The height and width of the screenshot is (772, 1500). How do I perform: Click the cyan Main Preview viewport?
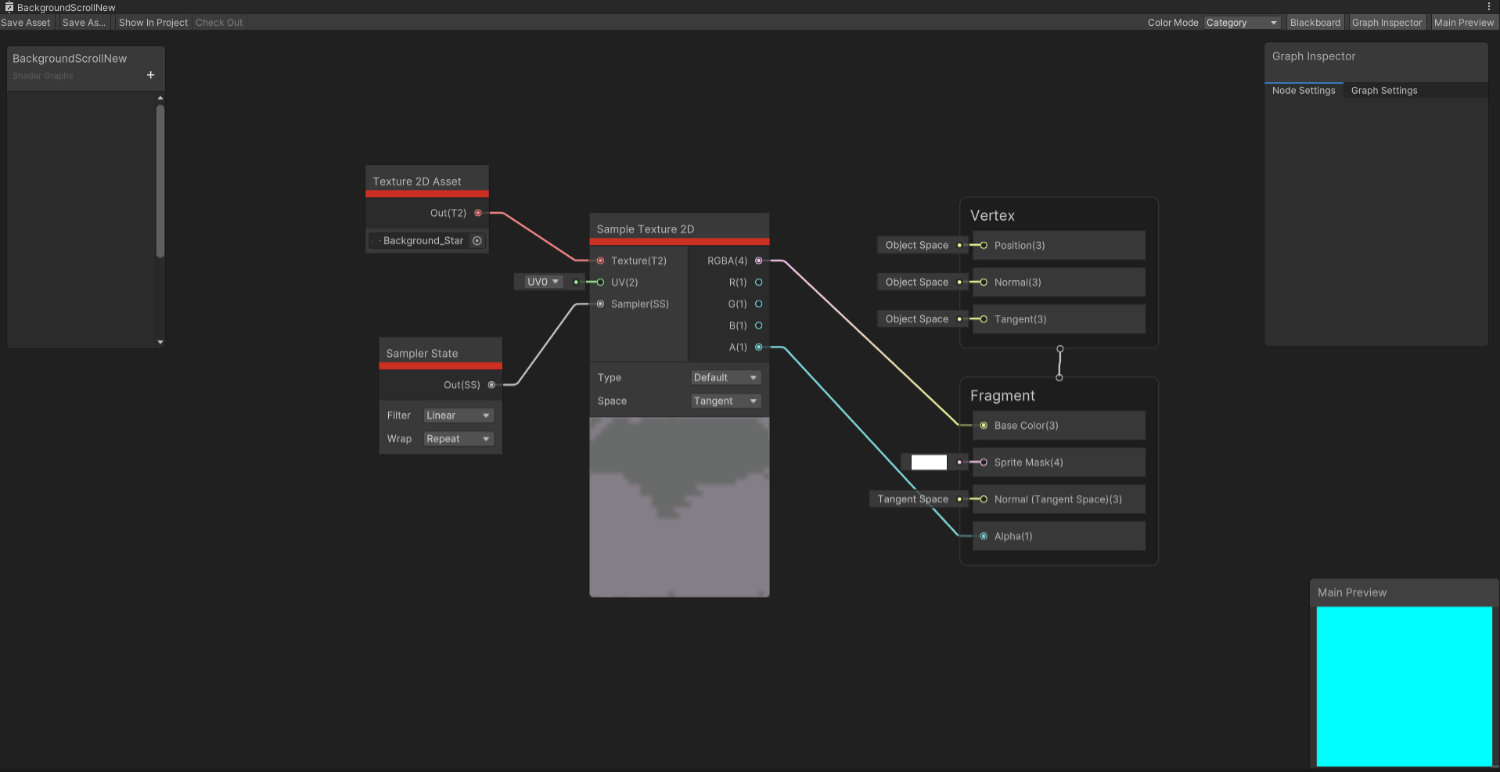[1404, 686]
